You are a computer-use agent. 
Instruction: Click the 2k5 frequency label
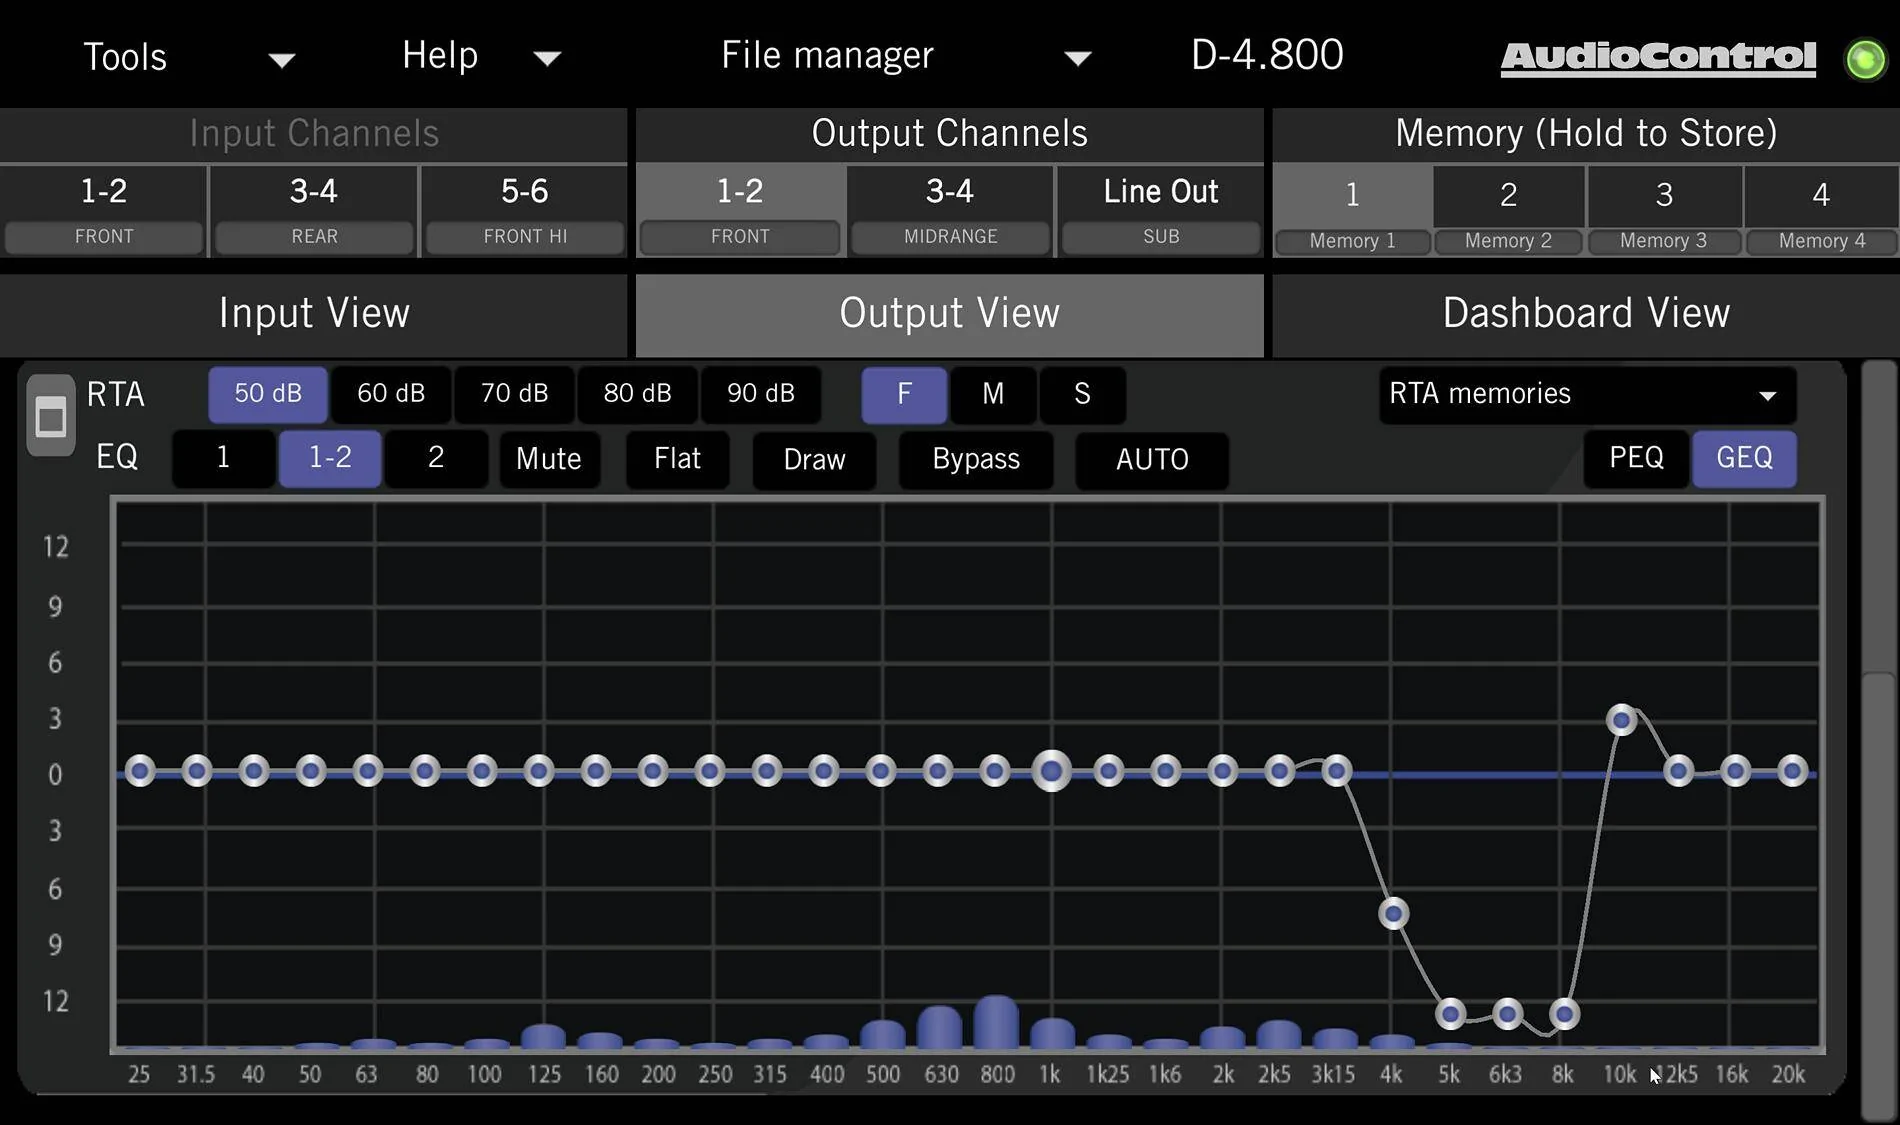1274,1075
